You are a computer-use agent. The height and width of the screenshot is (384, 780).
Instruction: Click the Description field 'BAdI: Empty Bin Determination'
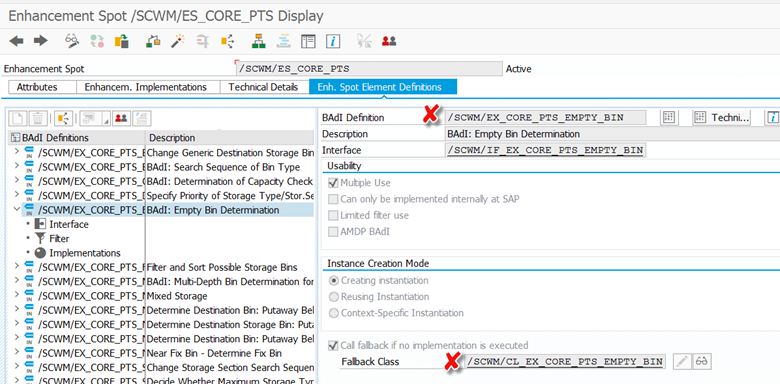pyautogui.click(x=612, y=134)
